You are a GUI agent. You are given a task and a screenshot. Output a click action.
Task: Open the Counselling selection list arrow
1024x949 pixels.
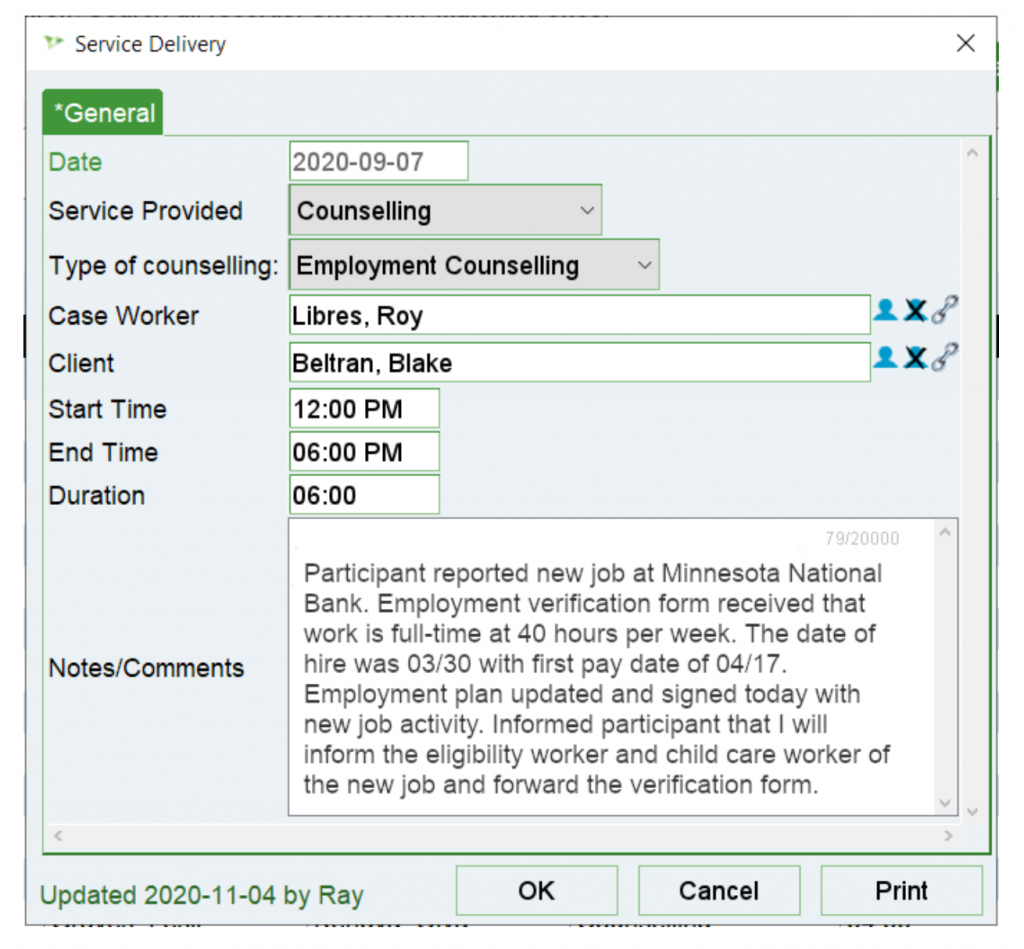(x=585, y=210)
